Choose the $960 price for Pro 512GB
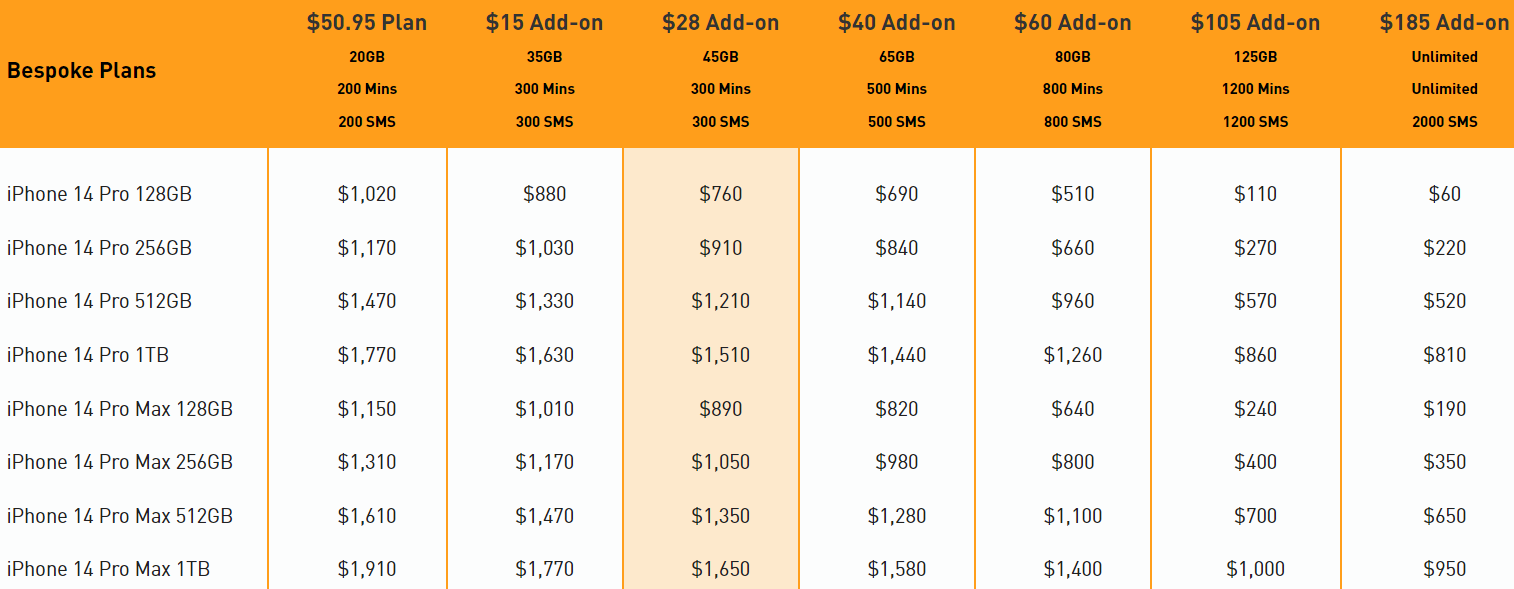Screen dimensions: 1514x589 [1072, 301]
